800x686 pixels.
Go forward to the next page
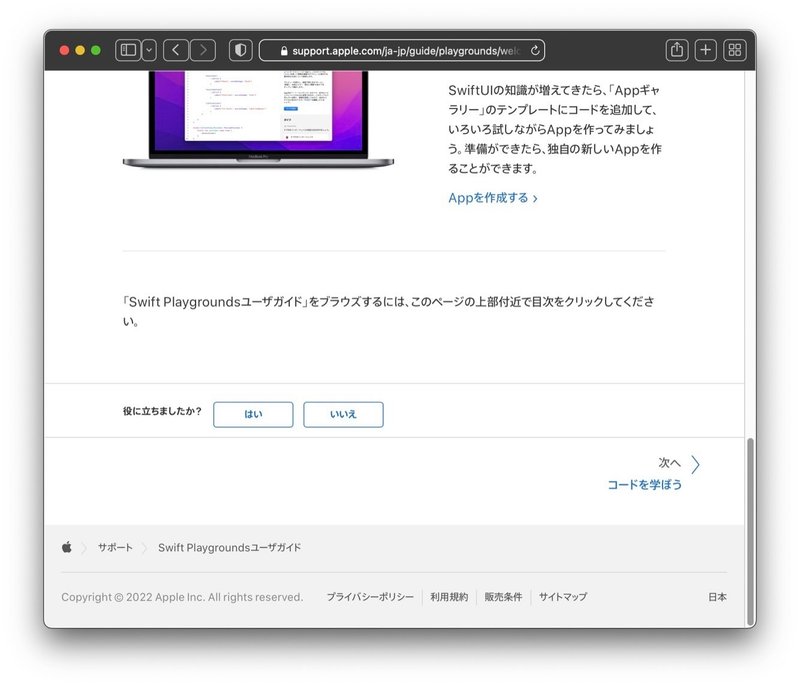point(203,50)
